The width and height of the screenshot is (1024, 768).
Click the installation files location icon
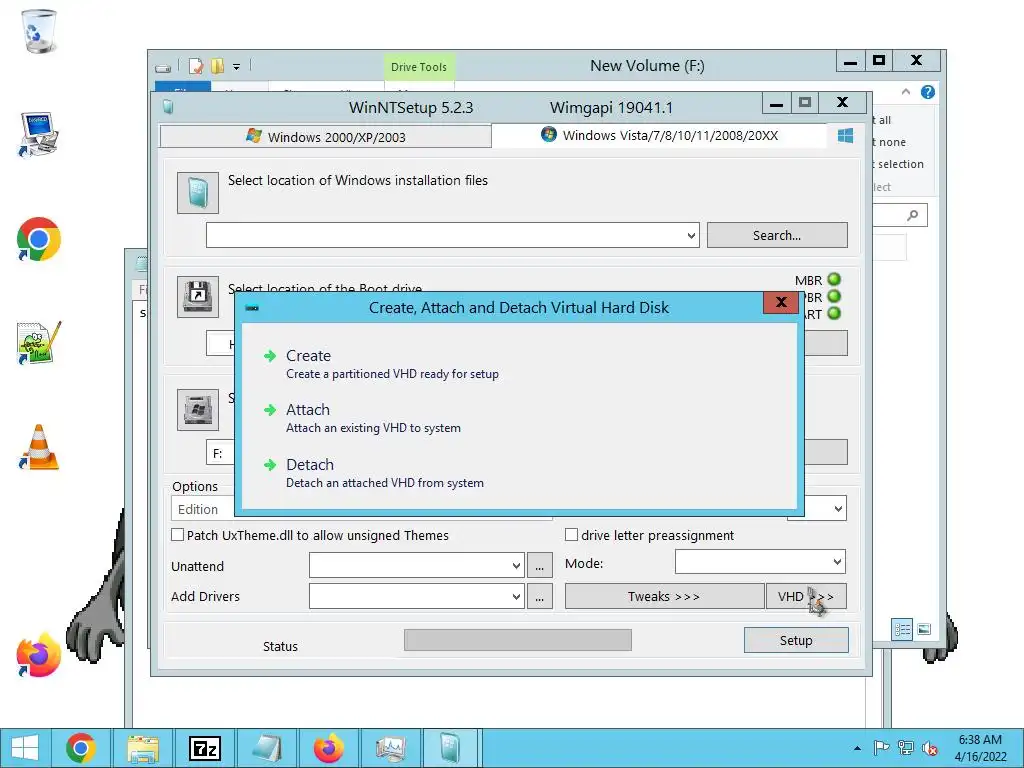pyautogui.click(x=198, y=193)
